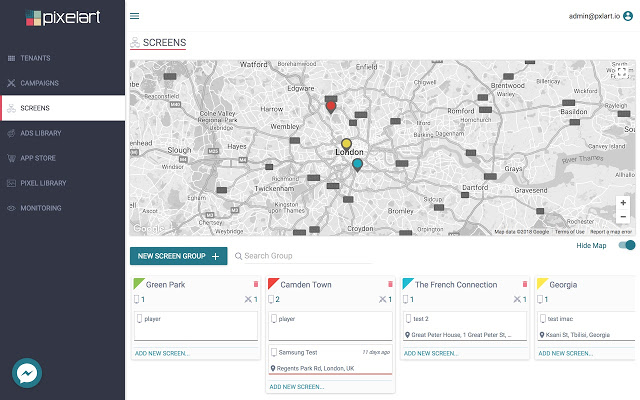Click the French Connection teal color flag
The image size is (640, 400).
(407, 283)
